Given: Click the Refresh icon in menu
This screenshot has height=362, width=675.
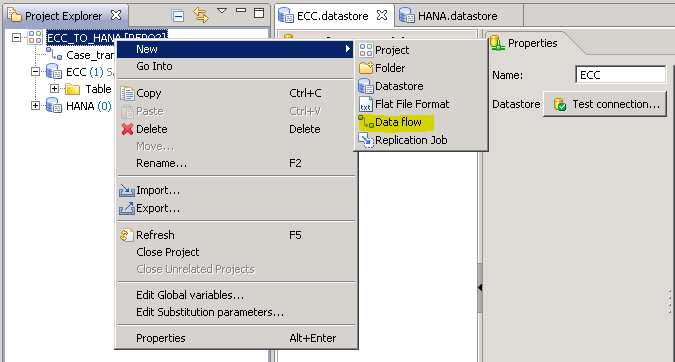Looking at the screenshot, I should click(x=126, y=235).
